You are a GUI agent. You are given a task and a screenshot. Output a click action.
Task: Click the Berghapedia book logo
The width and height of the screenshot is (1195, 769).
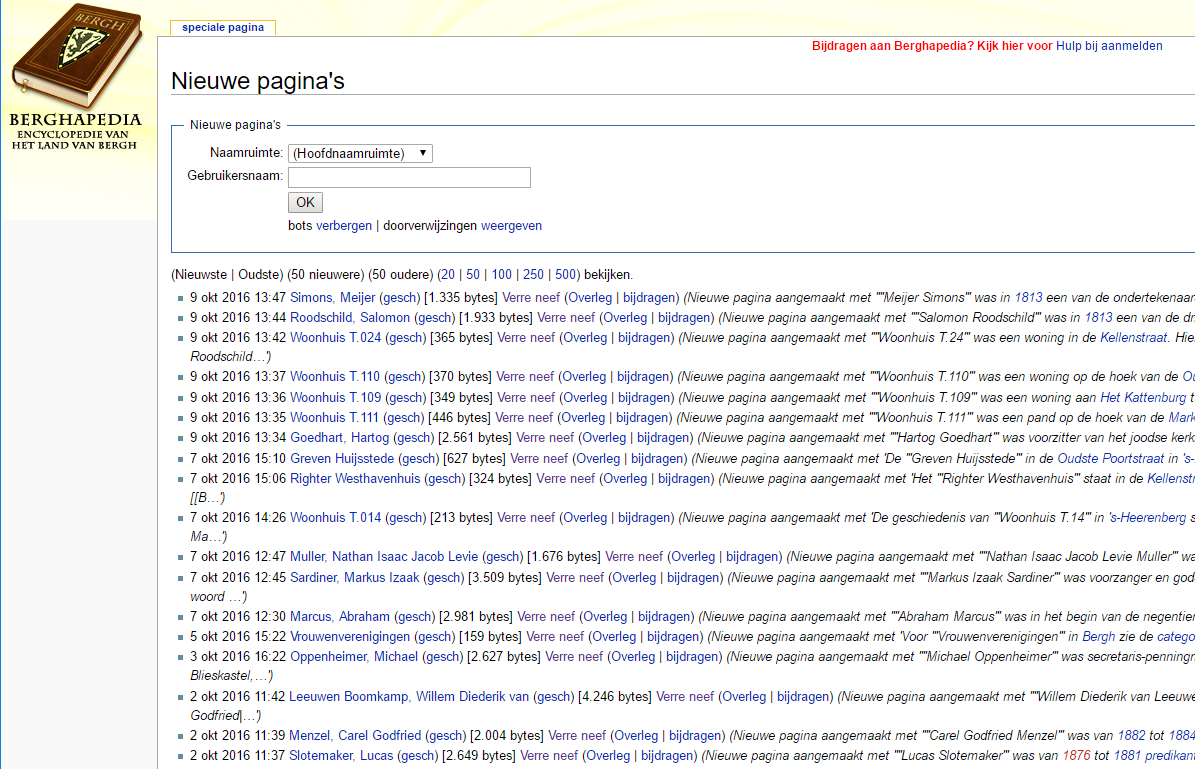(x=75, y=76)
